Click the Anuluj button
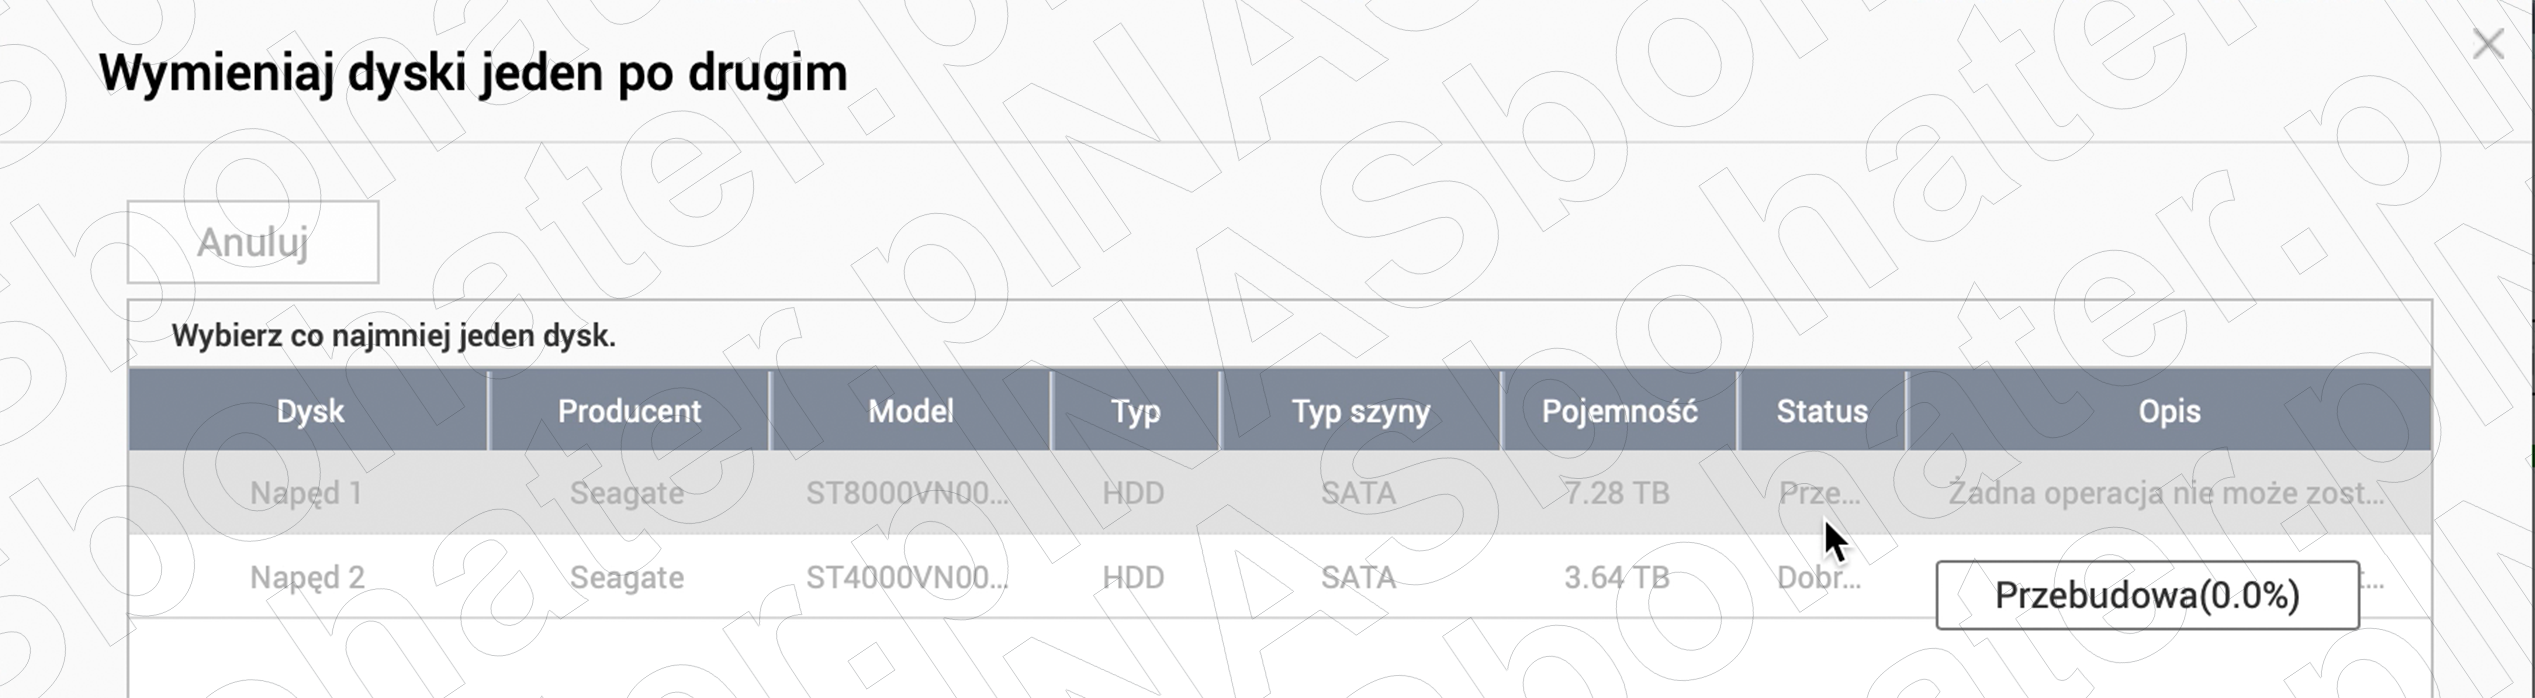This screenshot has height=698, width=2535. click(x=253, y=242)
